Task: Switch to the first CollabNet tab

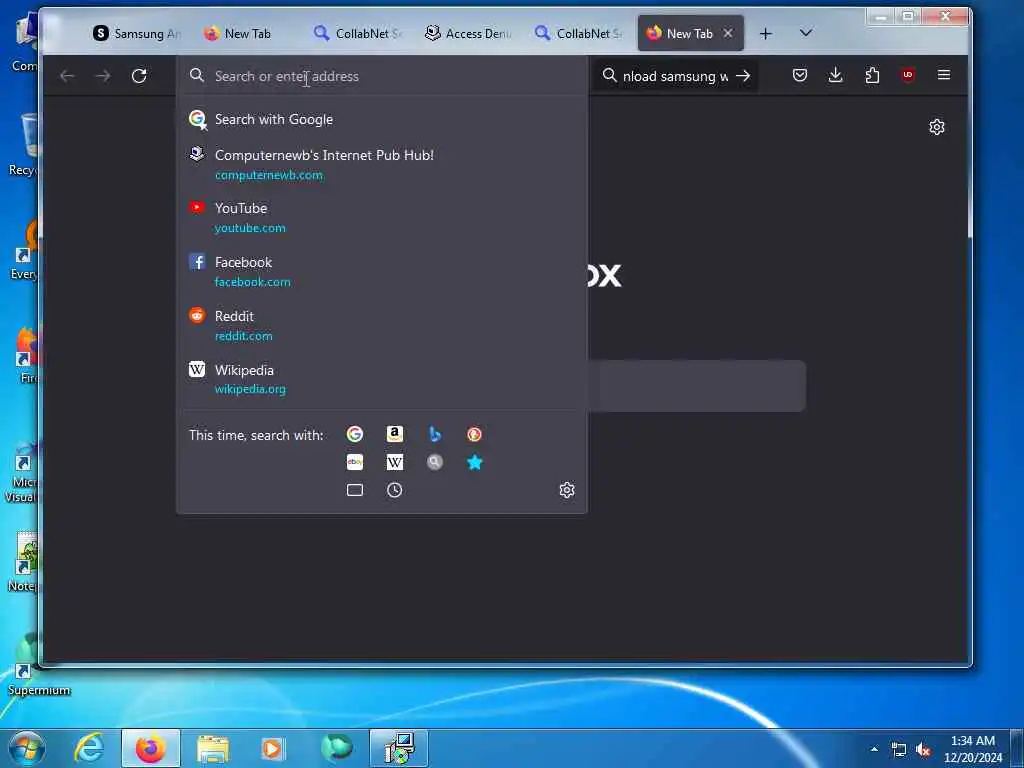Action: pyautogui.click(x=358, y=33)
